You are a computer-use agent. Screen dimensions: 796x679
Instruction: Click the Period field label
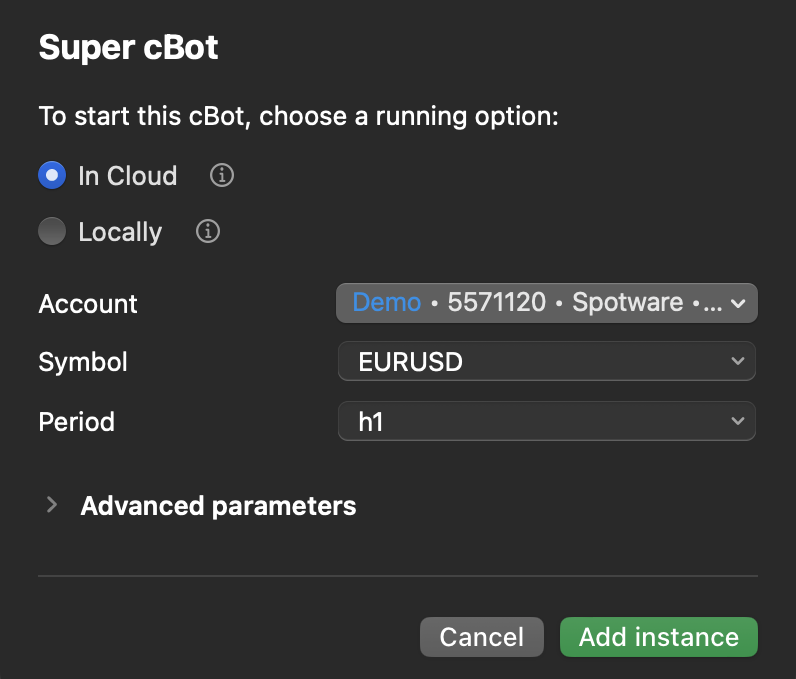click(76, 422)
